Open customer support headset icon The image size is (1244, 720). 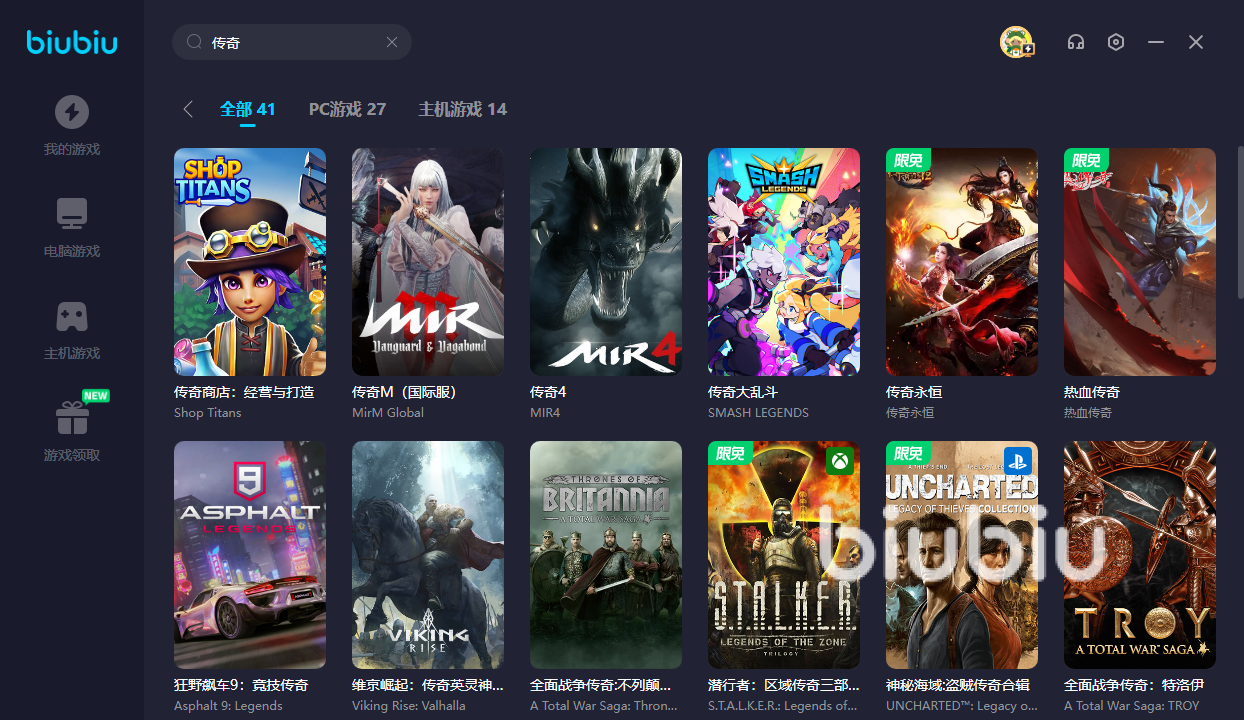coord(1076,42)
